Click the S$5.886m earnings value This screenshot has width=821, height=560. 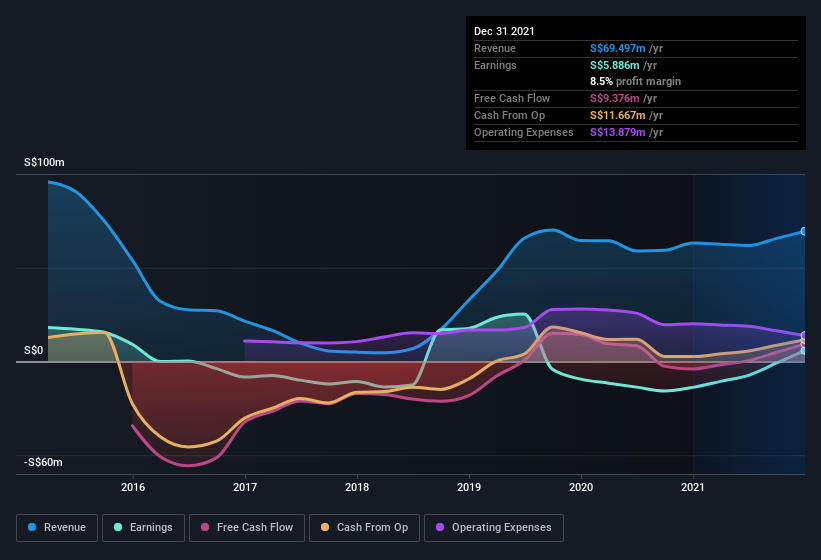[x=615, y=65]
